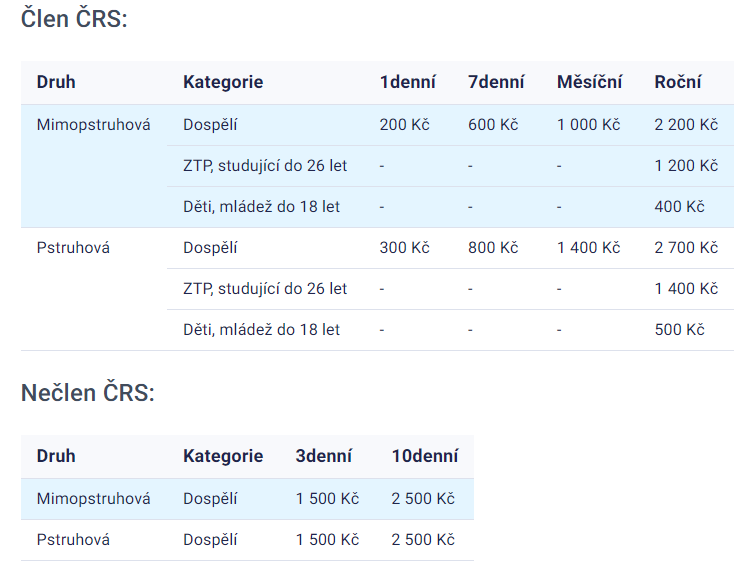Select the "3denní" column header
741x571 pixels.
pyautogui.click(x=324, y=456)
